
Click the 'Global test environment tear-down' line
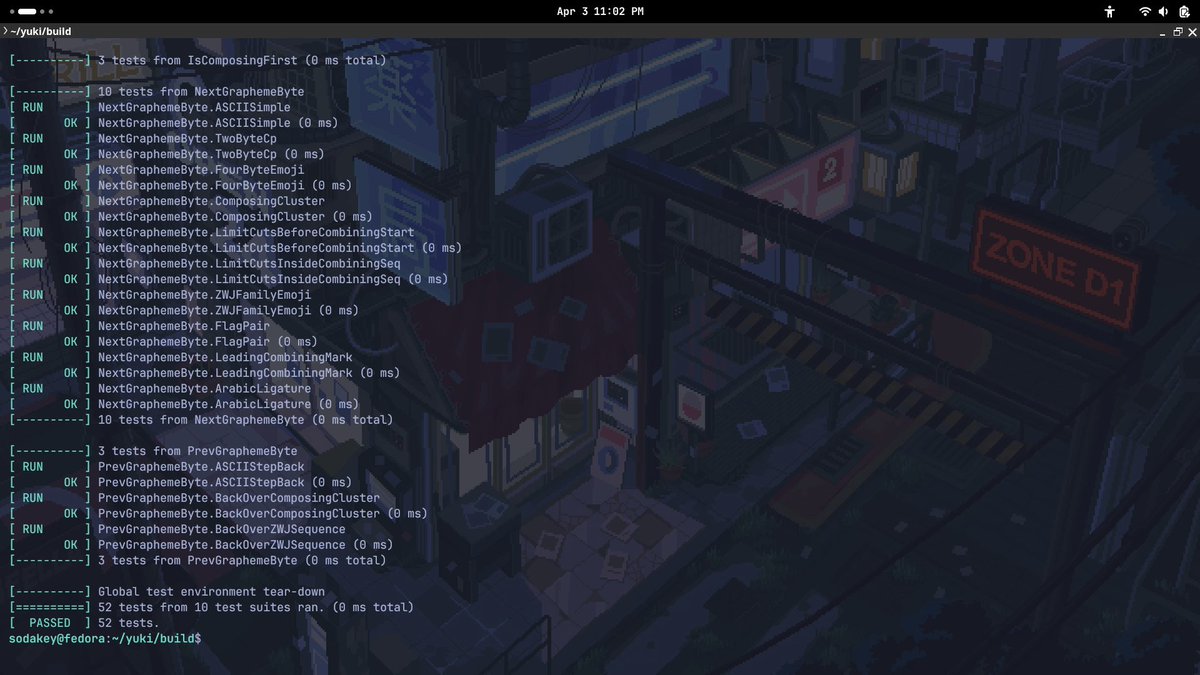[167, 592]
